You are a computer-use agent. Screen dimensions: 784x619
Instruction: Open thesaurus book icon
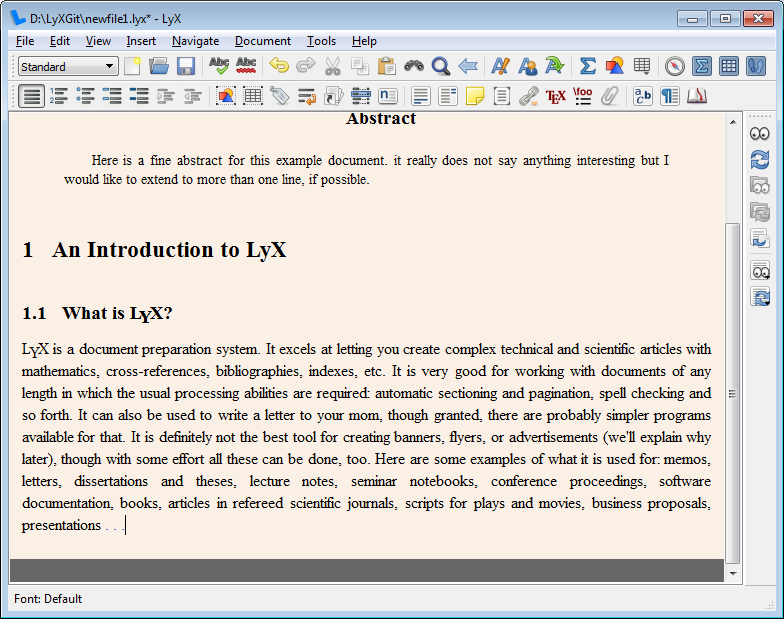(696, 96)
